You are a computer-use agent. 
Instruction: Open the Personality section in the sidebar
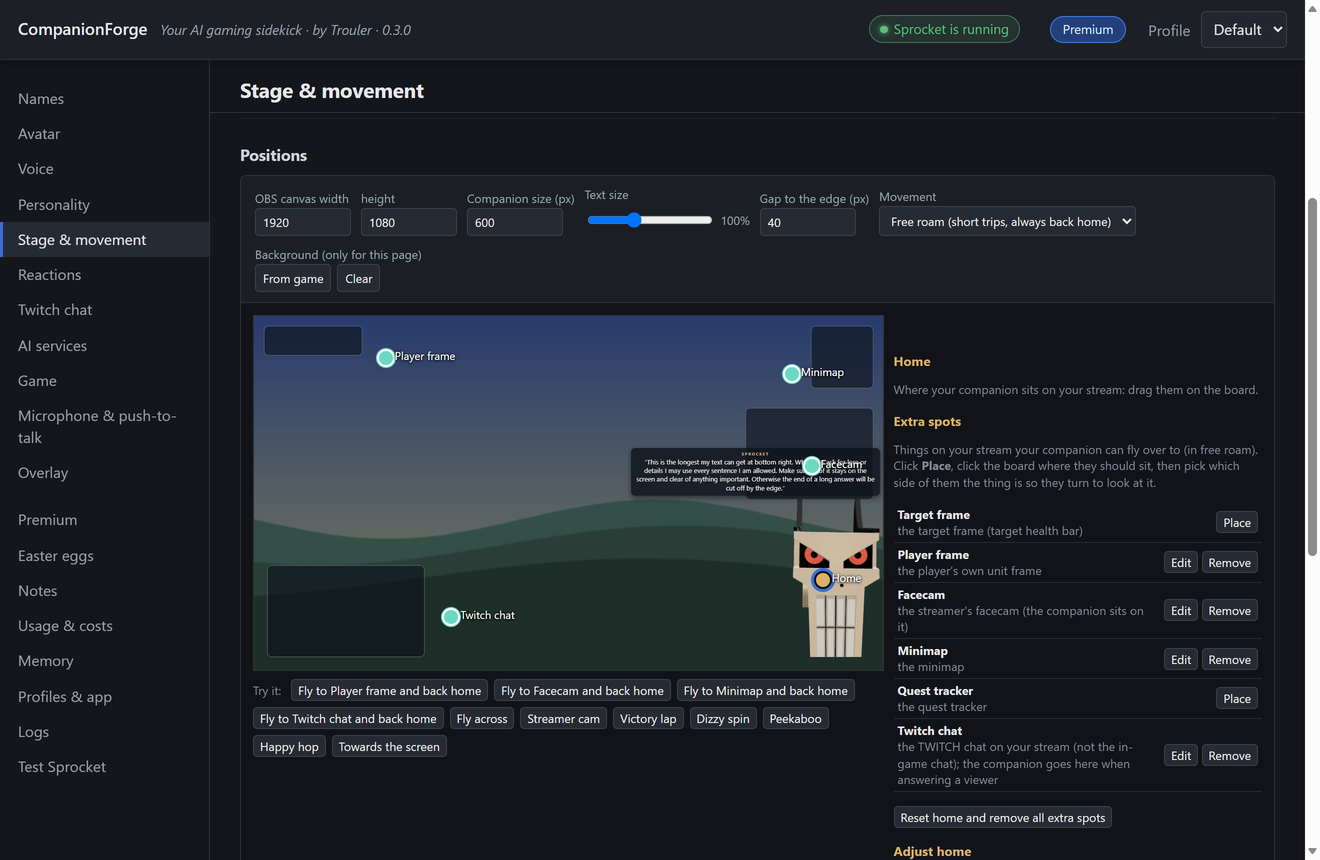[x=104, y=205]
